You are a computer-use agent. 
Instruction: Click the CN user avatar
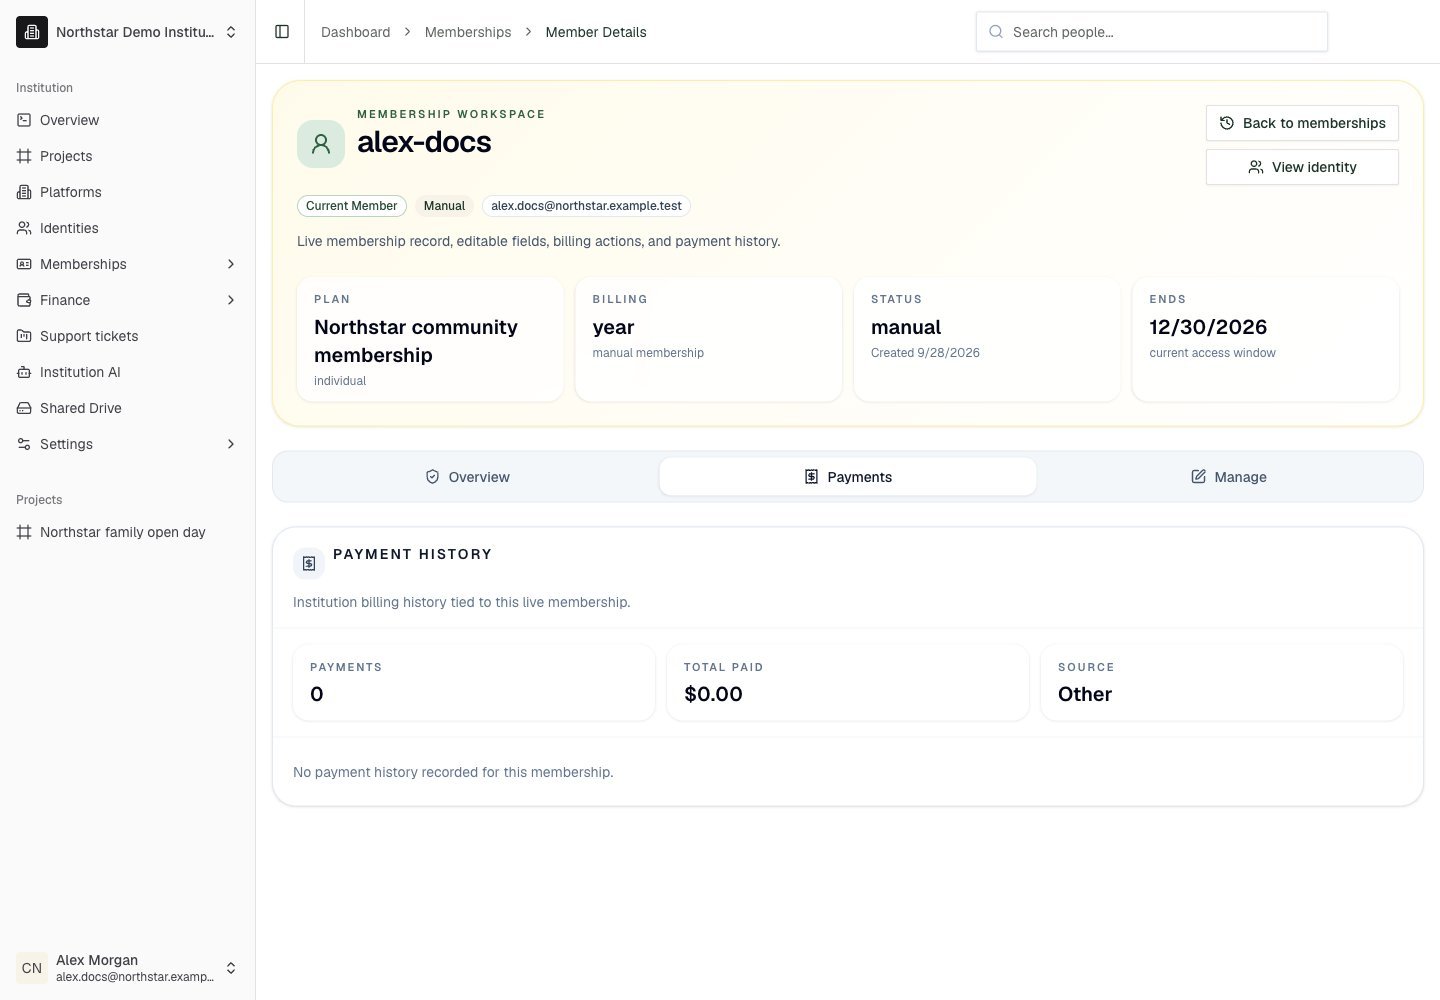click(x=32, y=968)
